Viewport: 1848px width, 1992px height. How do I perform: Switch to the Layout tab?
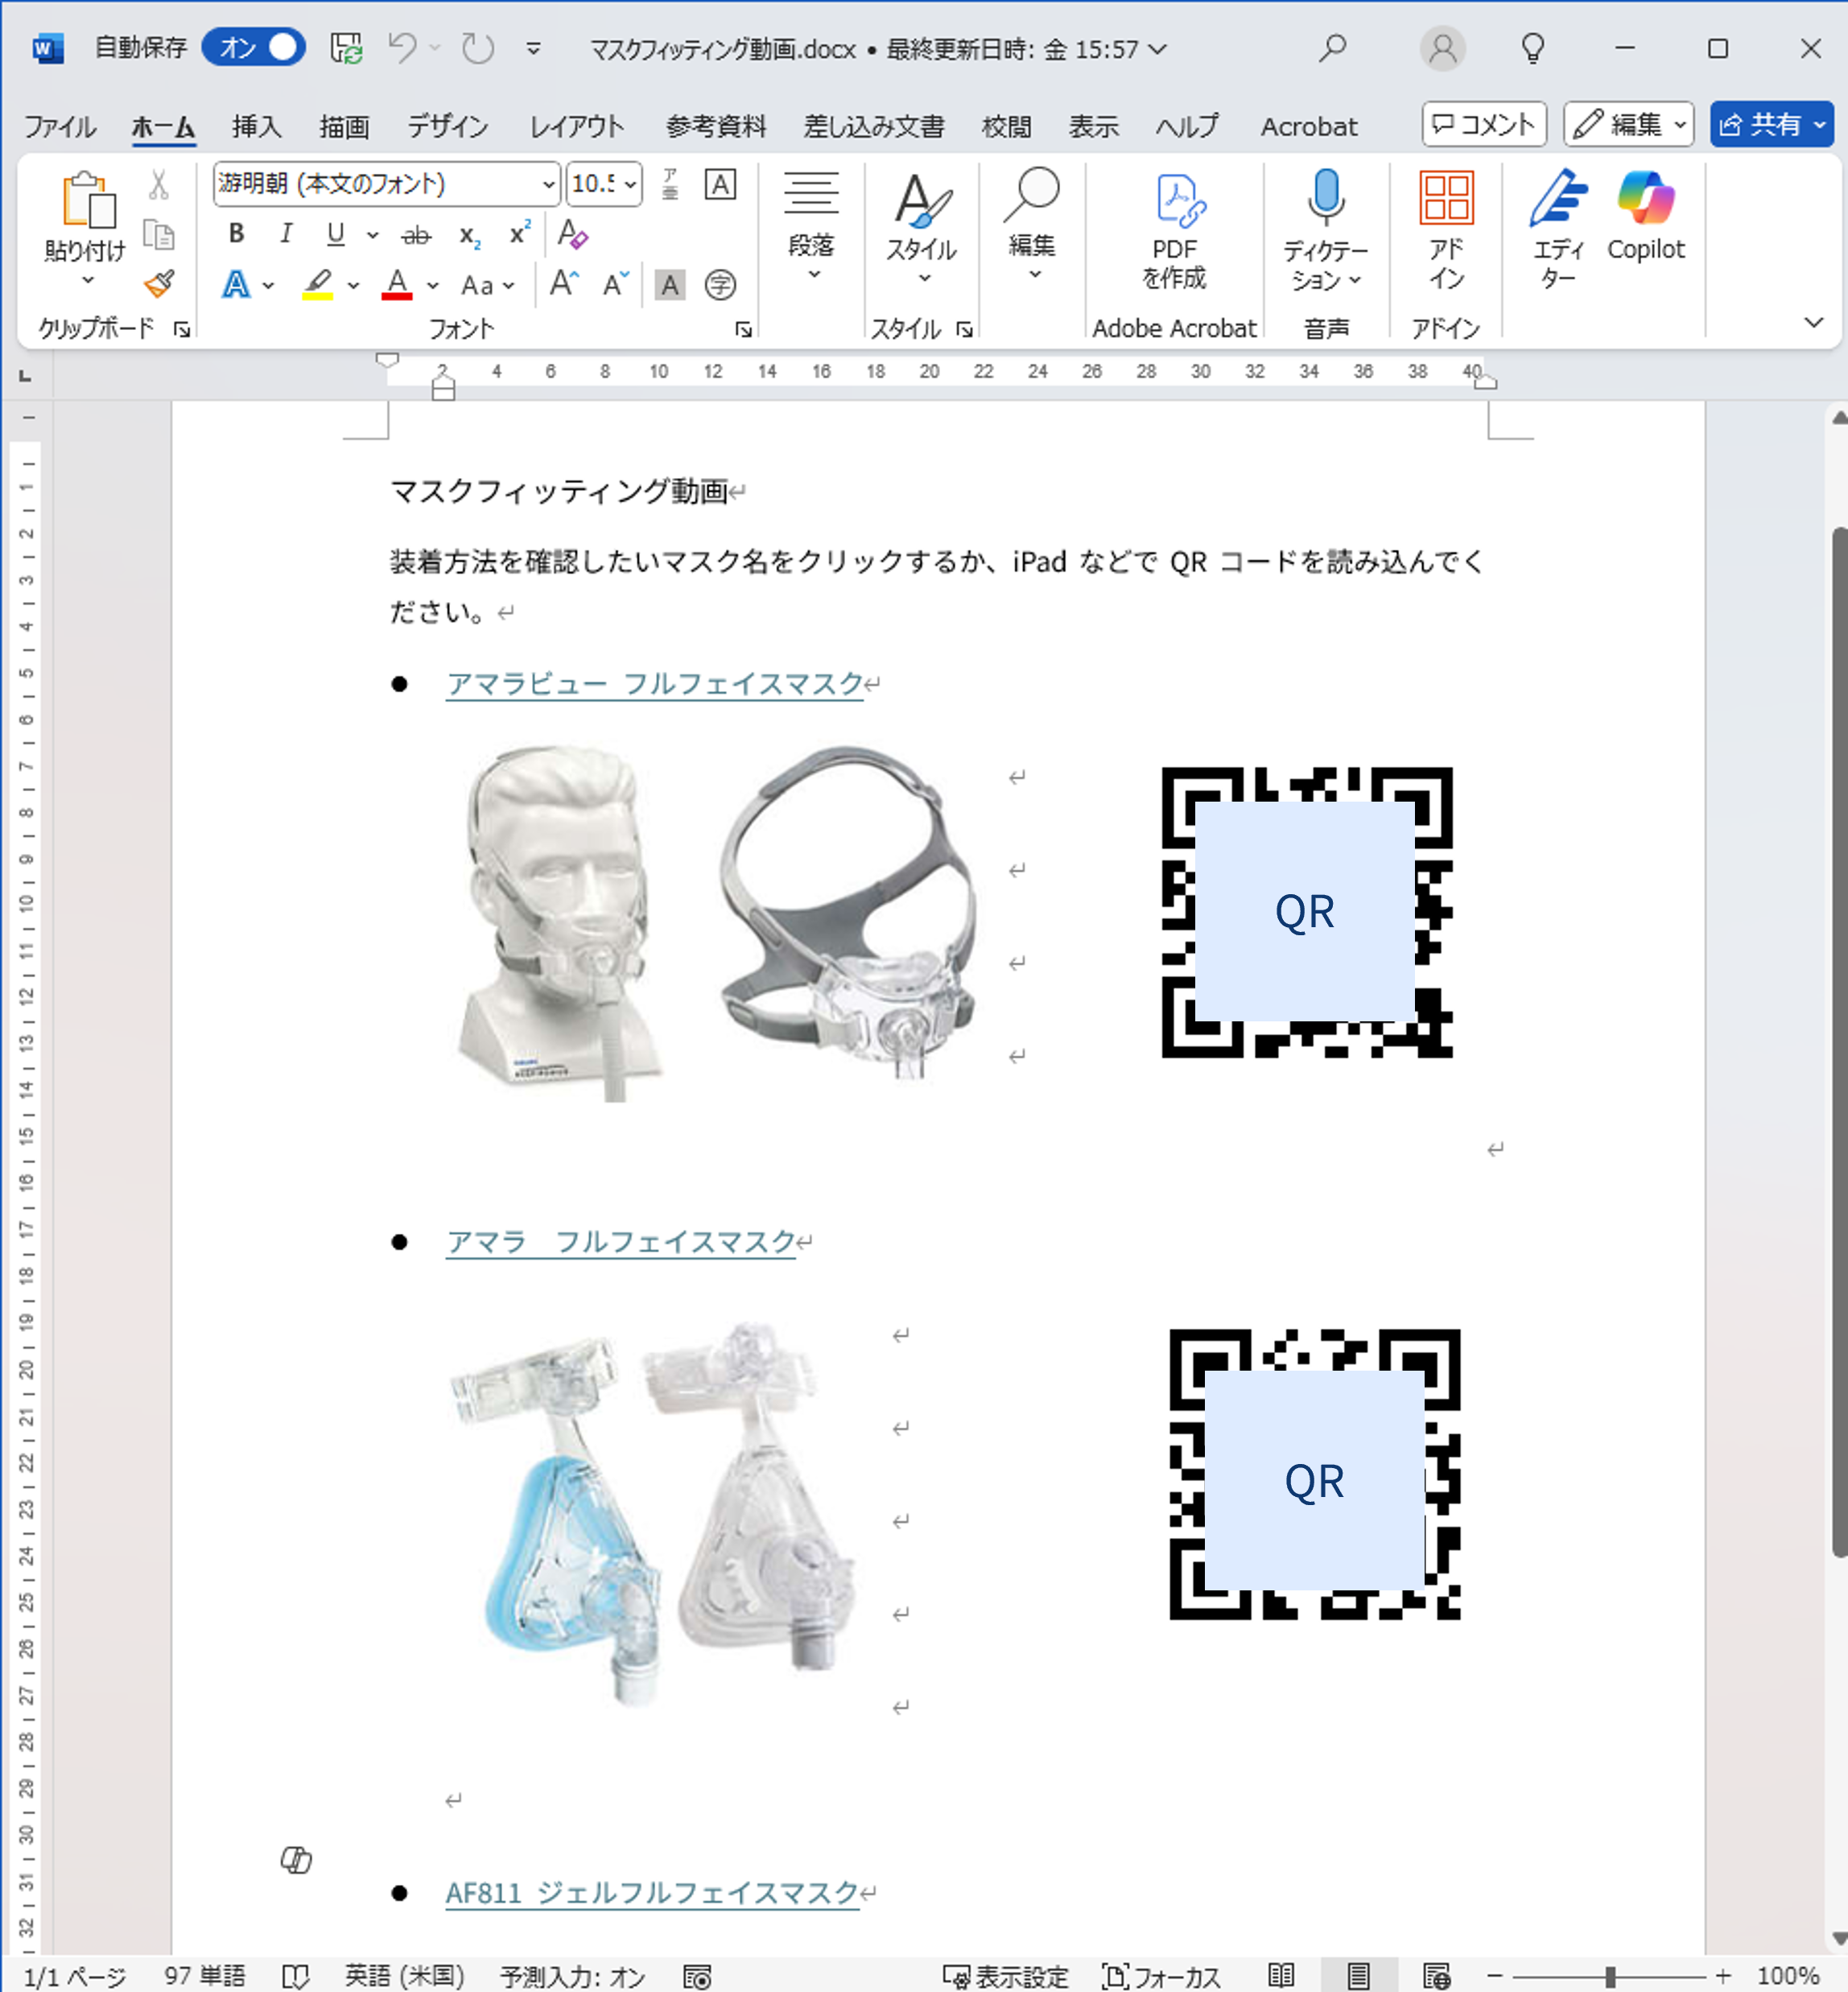tap(577, 126)
